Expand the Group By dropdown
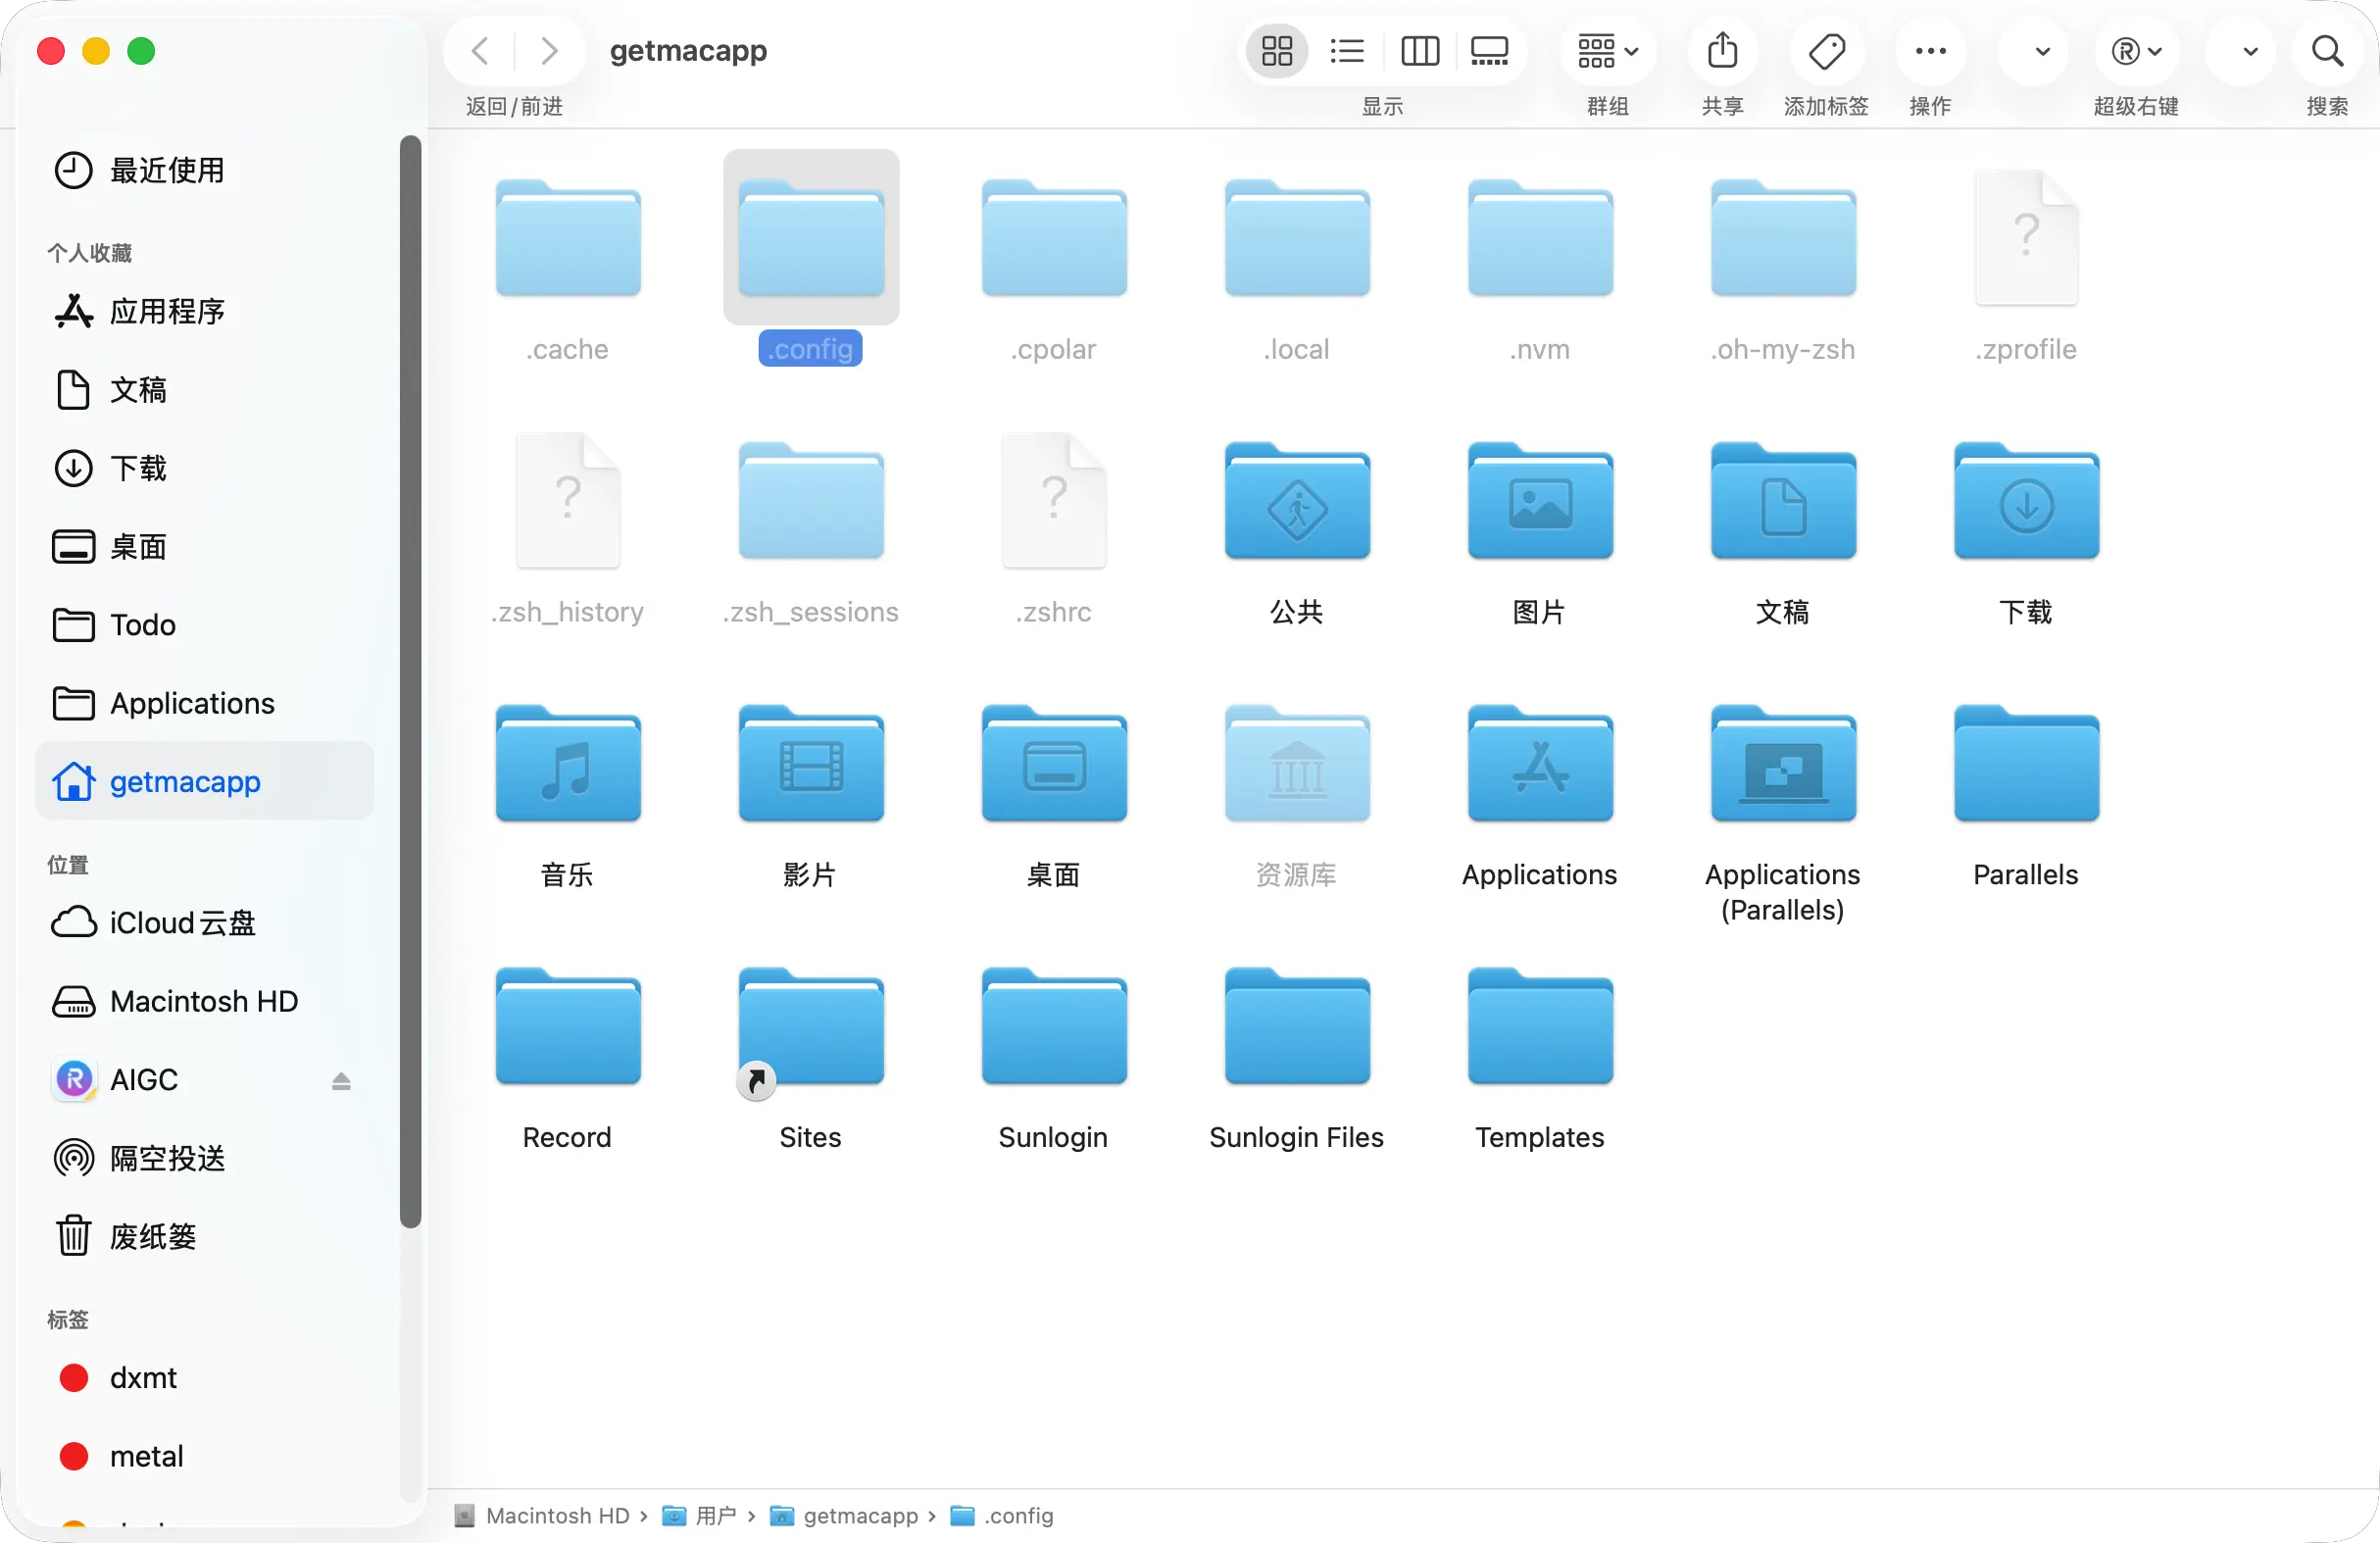The height and width of the screenshot is (1543, 2380). tap(1607, 51)
